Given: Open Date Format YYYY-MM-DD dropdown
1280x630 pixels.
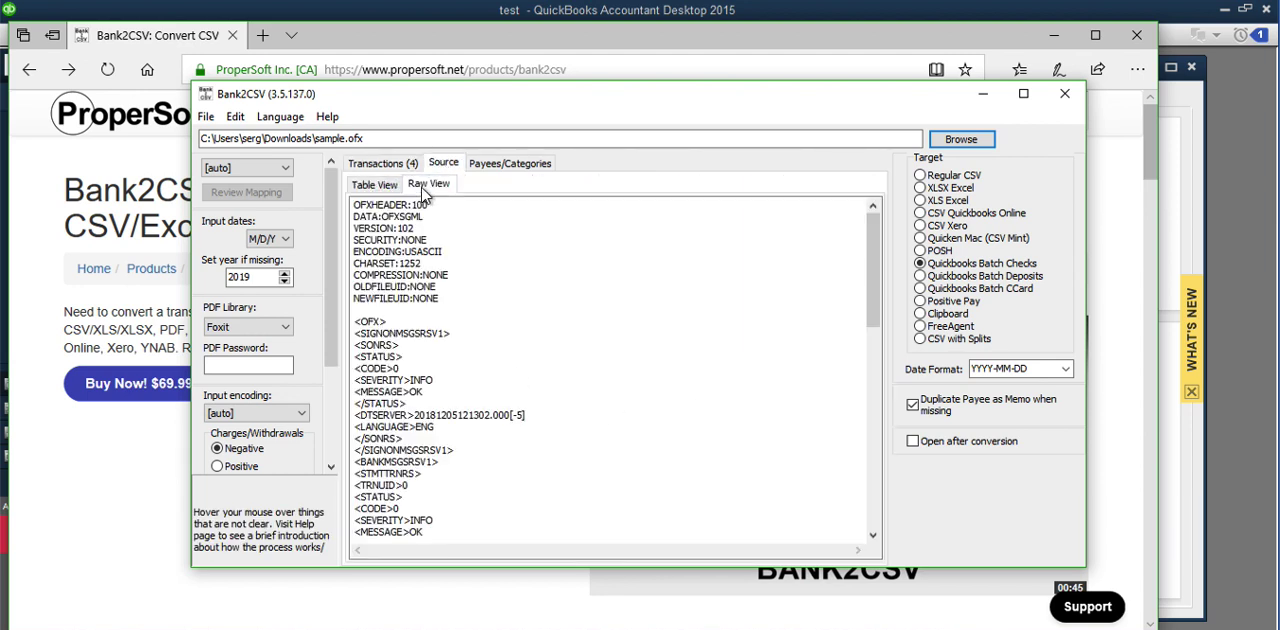Looking at the screenshot, I should pos(1021,369).
